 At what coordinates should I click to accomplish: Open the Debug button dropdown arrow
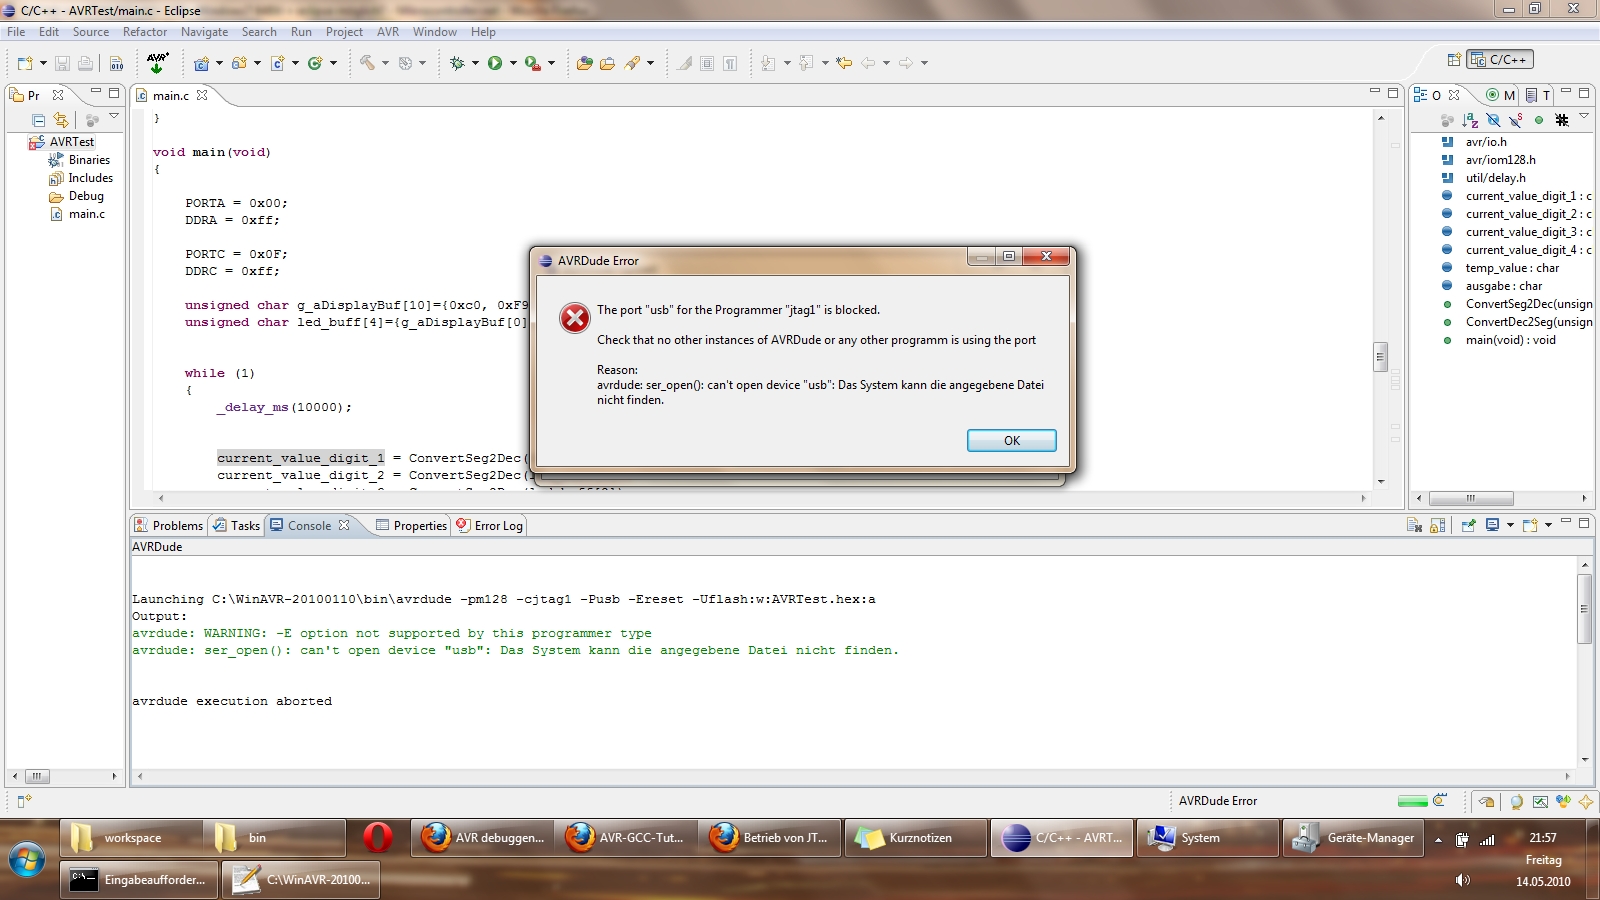[475, 63]
